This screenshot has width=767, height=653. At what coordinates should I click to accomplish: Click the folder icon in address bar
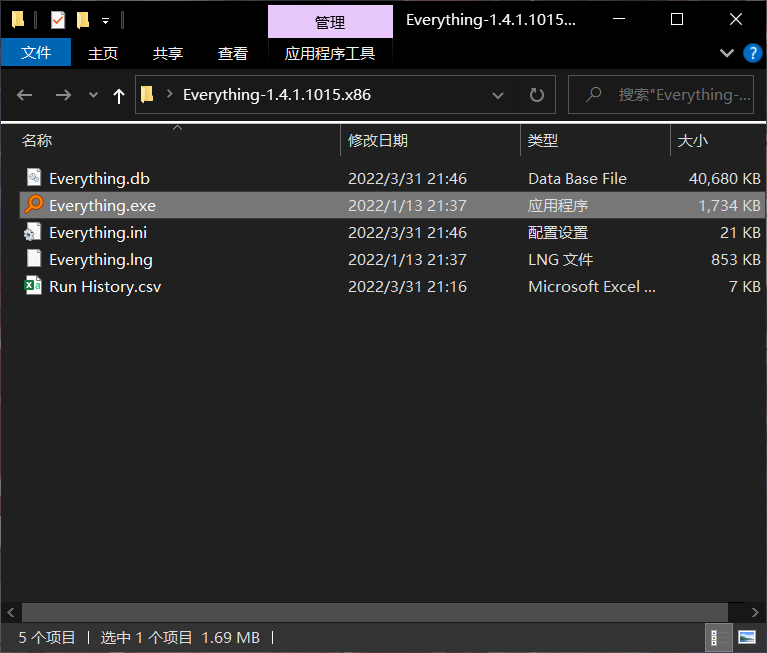(147, 94)
